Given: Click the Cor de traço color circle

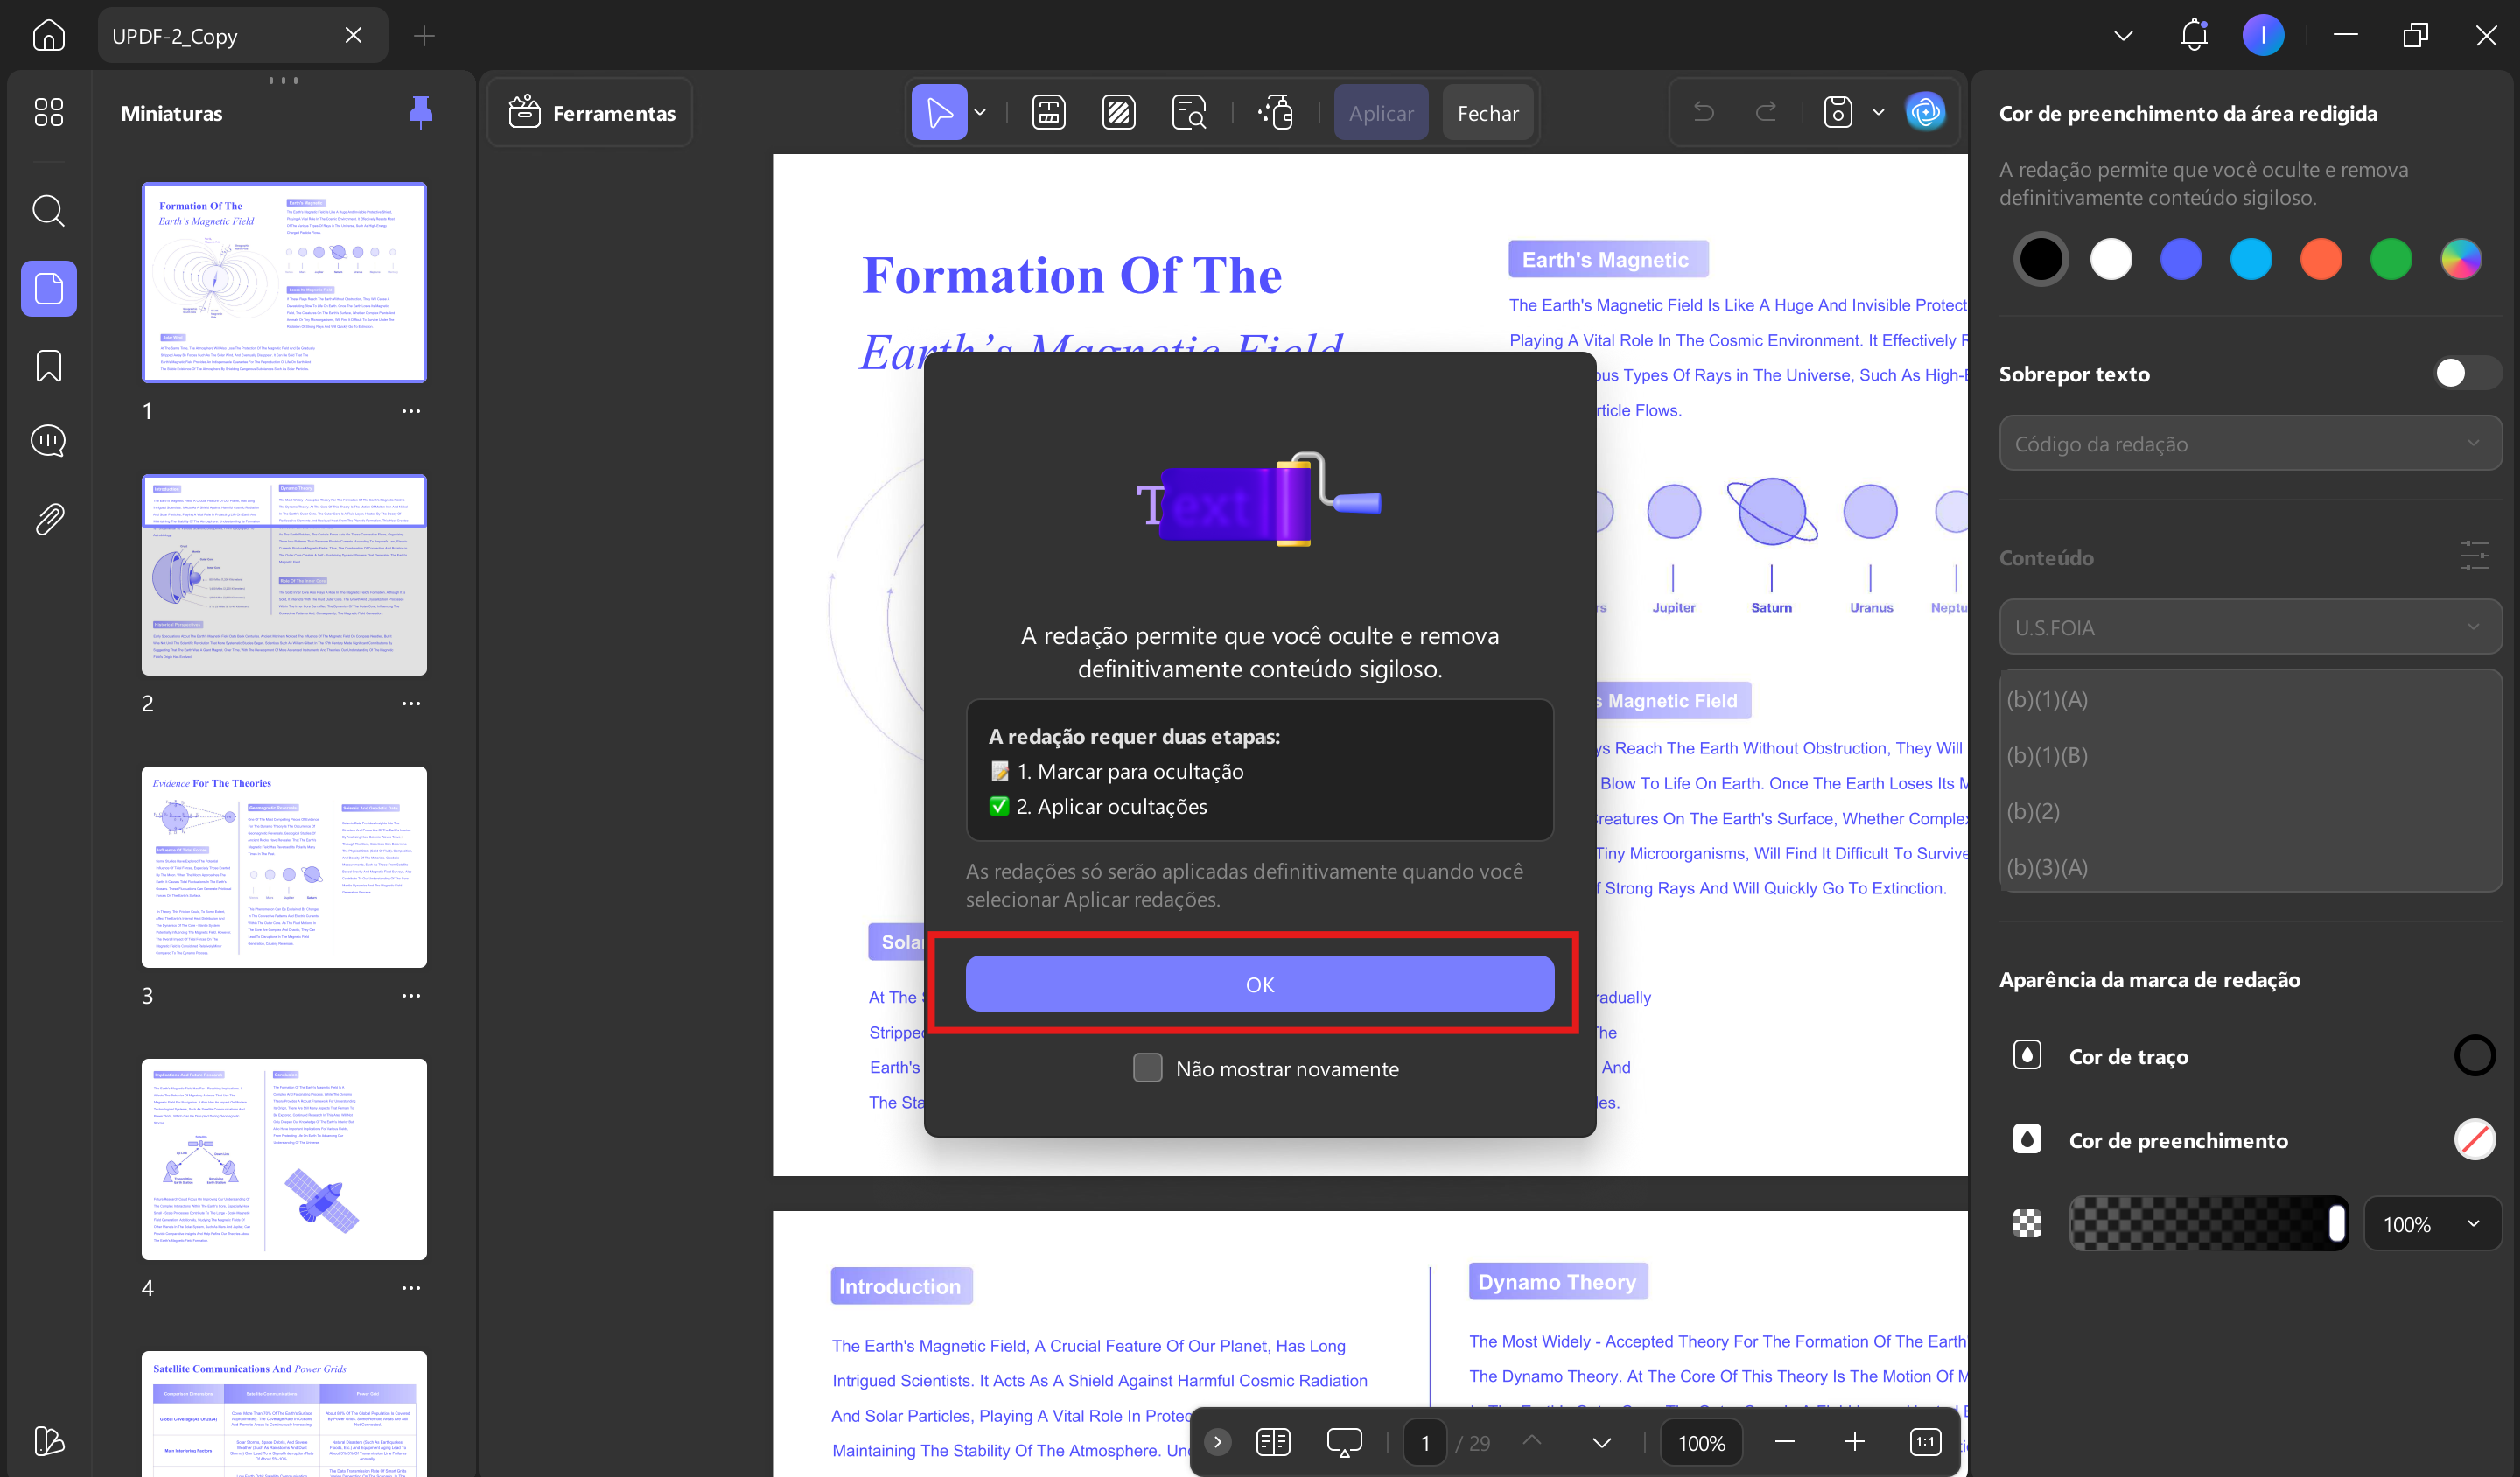Looking at the screenshot, I should [2474, 1055].
